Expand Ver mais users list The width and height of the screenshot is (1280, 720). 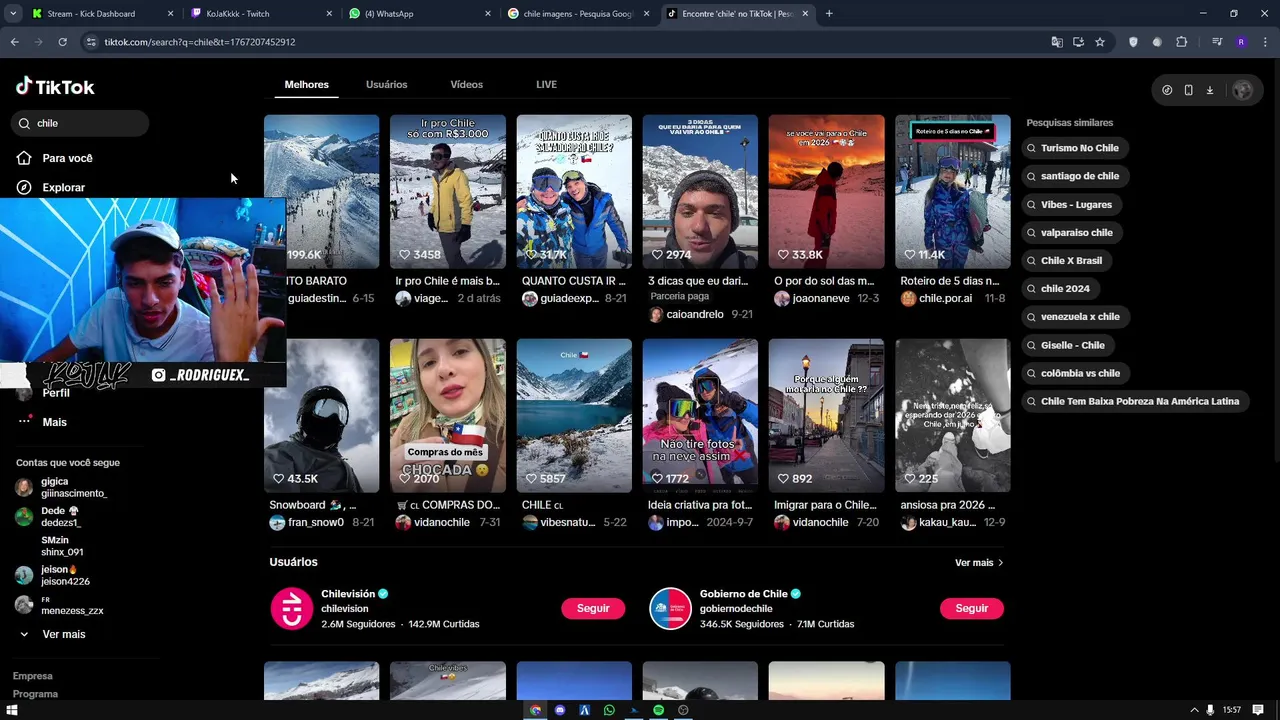[979, 563]
